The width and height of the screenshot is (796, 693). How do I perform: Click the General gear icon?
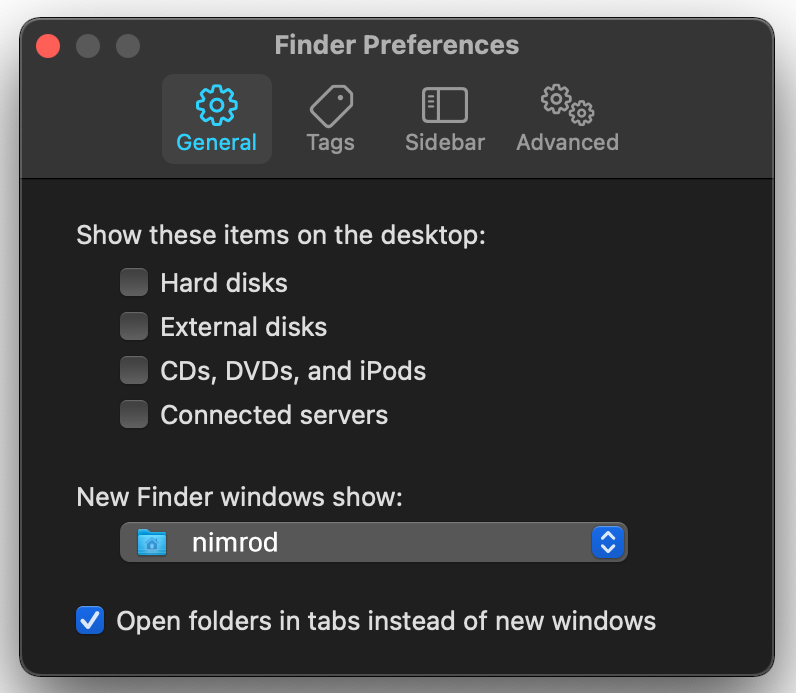(x=216, y=104)
